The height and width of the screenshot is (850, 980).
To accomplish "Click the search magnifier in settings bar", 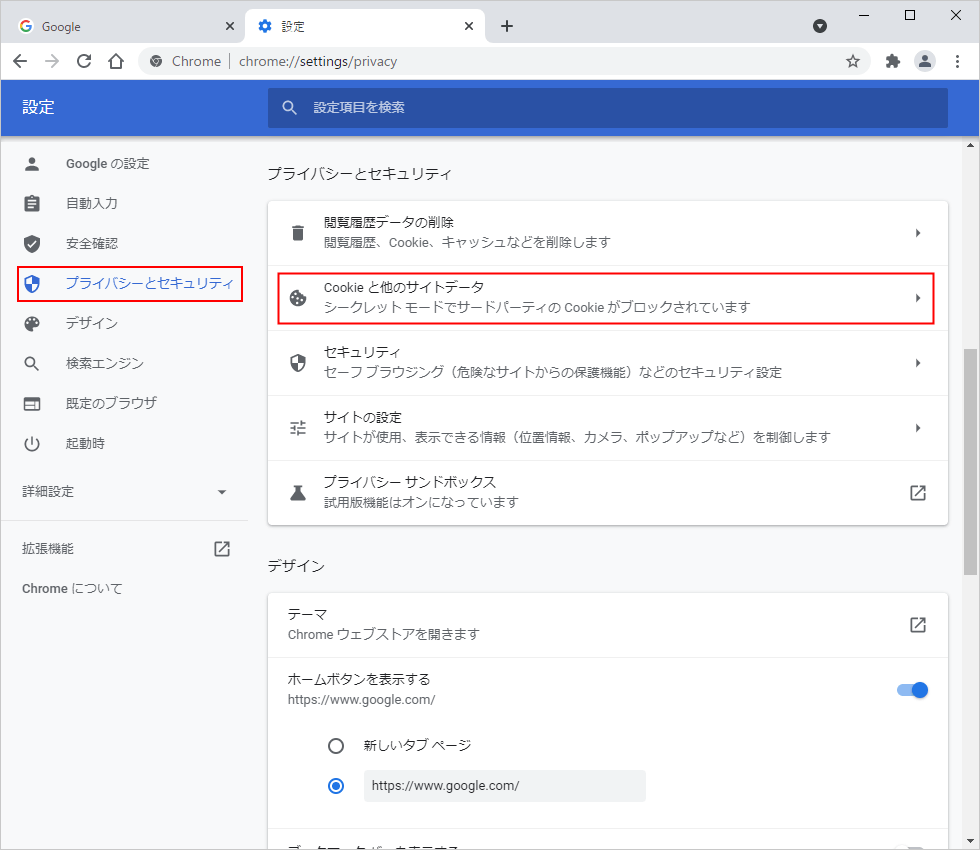I will pos(289,108).
